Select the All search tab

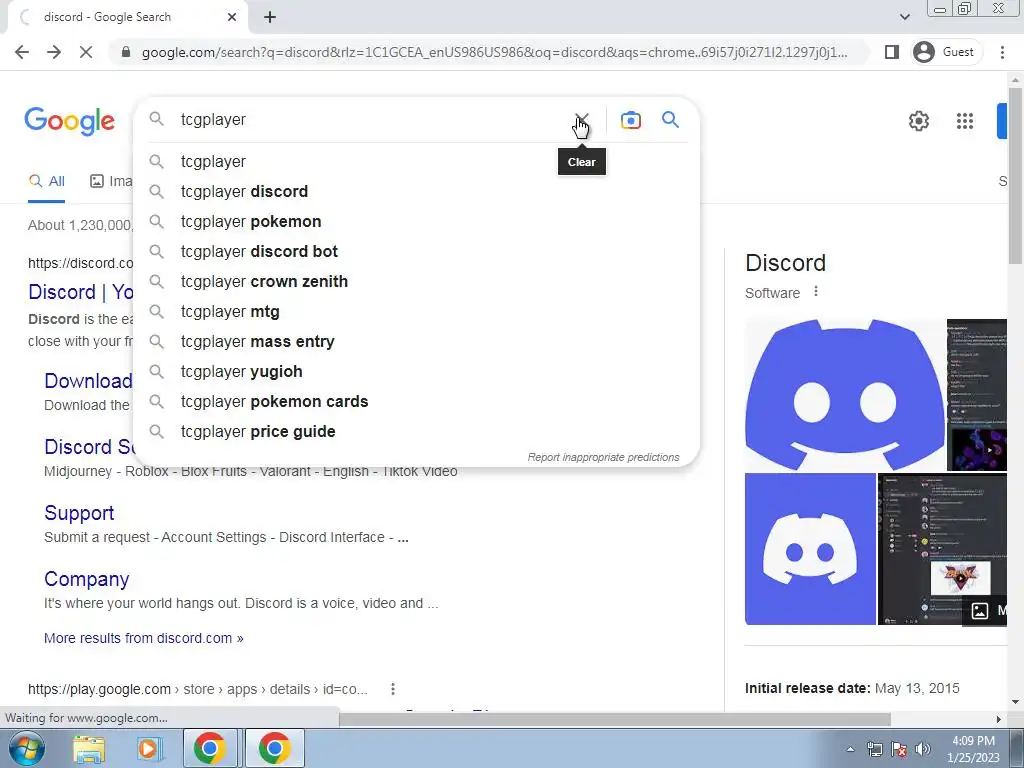[x=46, y=182]
